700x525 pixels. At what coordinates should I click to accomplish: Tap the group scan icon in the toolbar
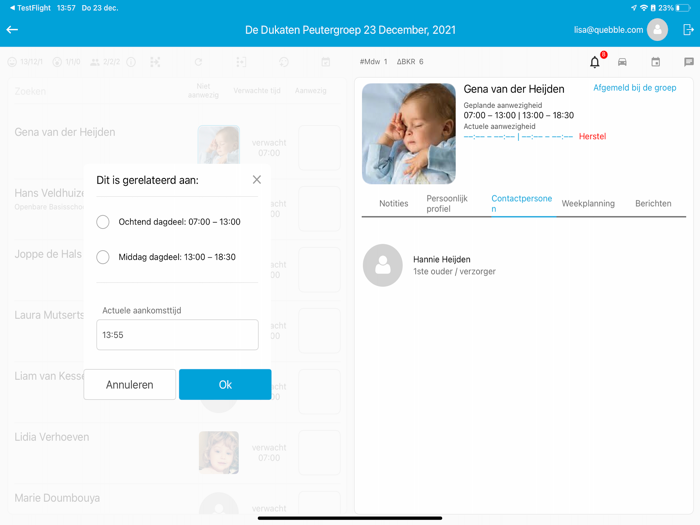click(155, 62)
